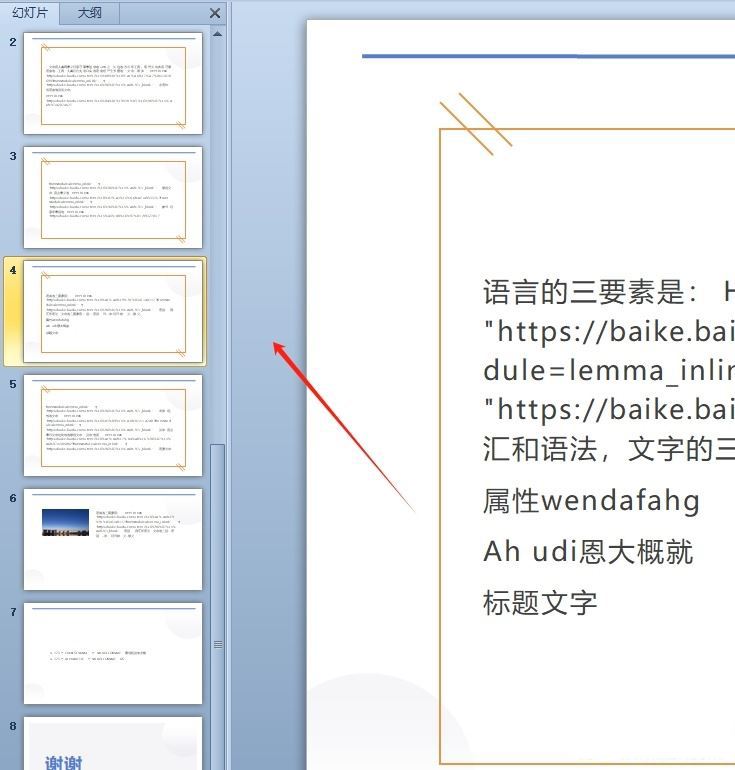Click the text line starting 语言的三要素是
The height and width of the screenshot is (770, 735).
point(600,293)
